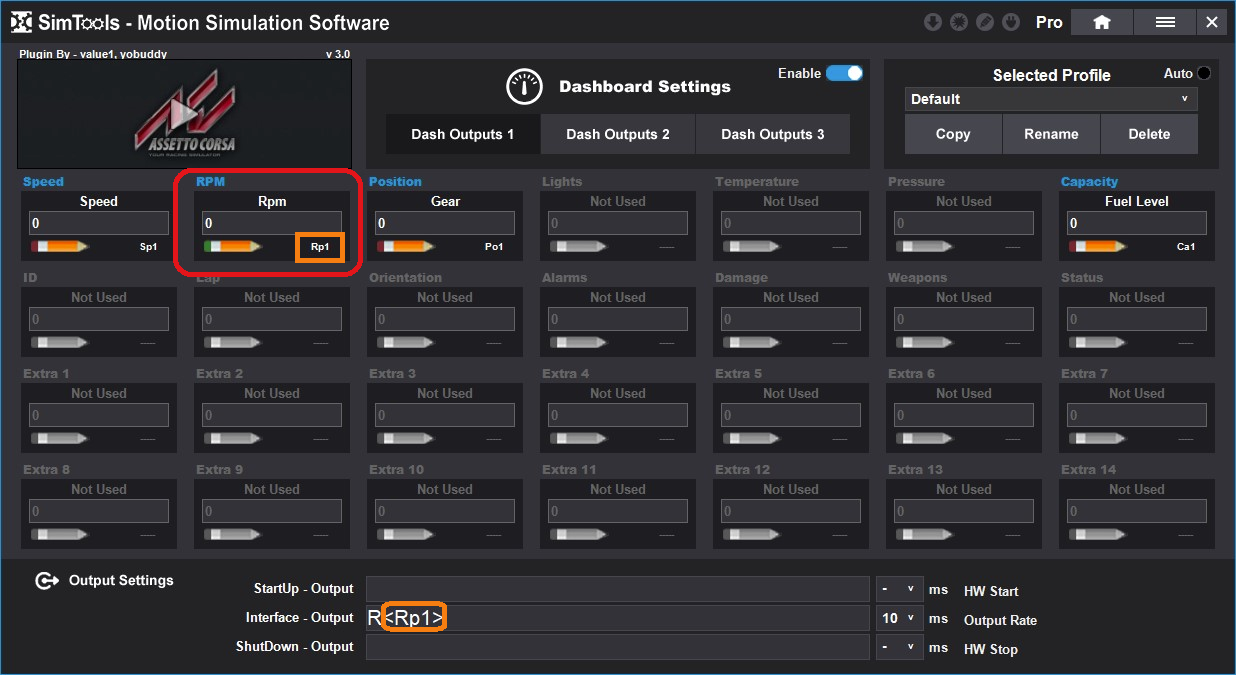Toggle the Dashboard Enable switch
This screenshot has width=1236, height=675.
point(844,73)
